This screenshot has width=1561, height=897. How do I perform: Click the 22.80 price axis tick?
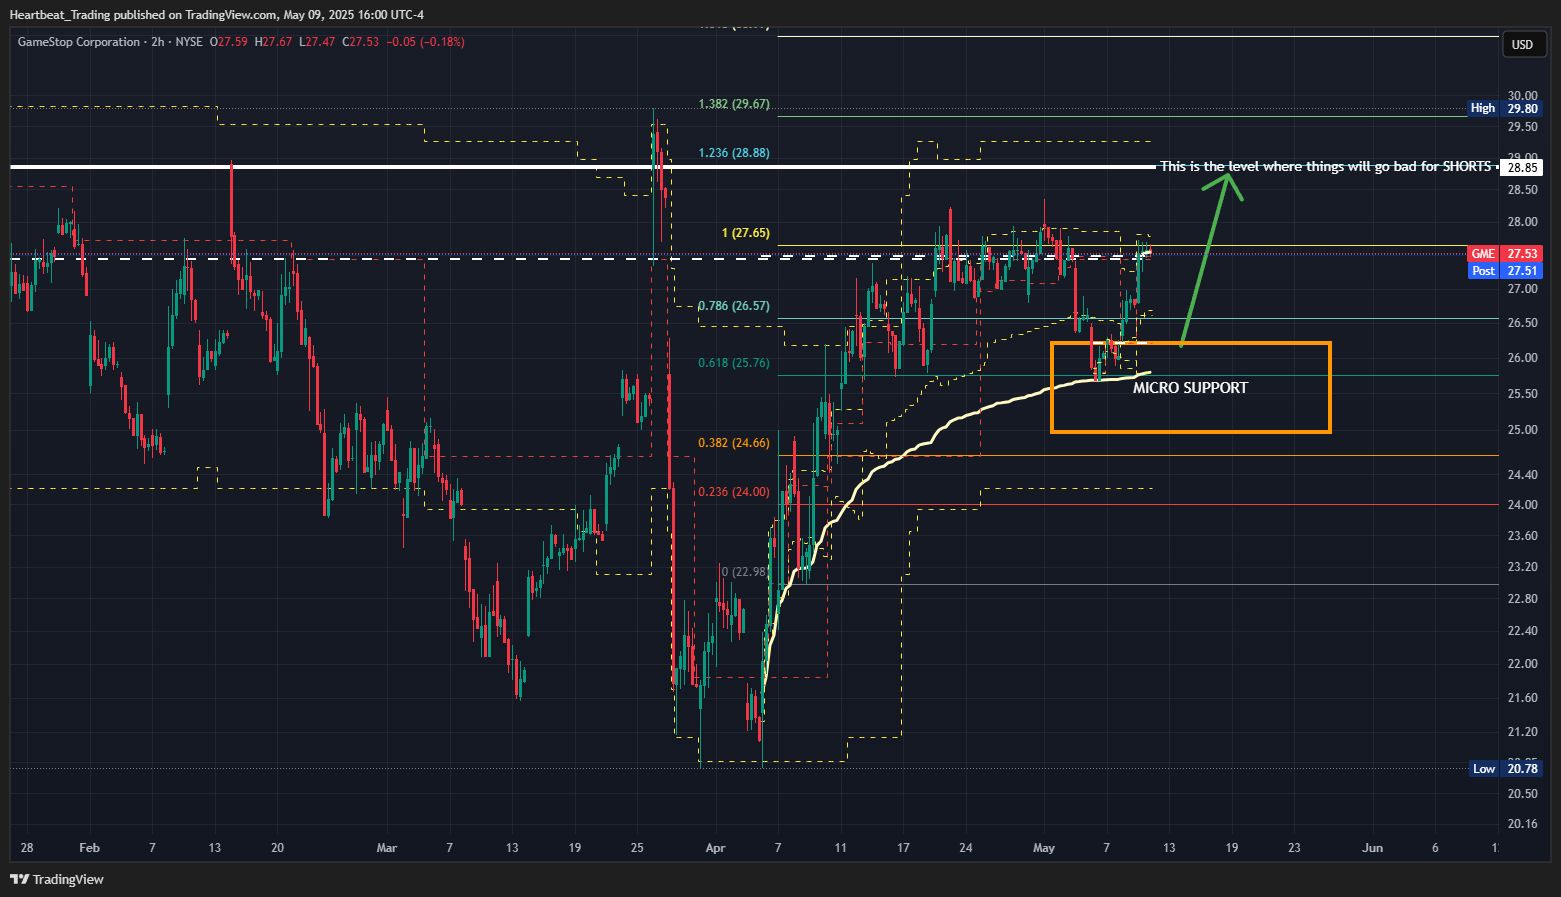point(1523,599)
